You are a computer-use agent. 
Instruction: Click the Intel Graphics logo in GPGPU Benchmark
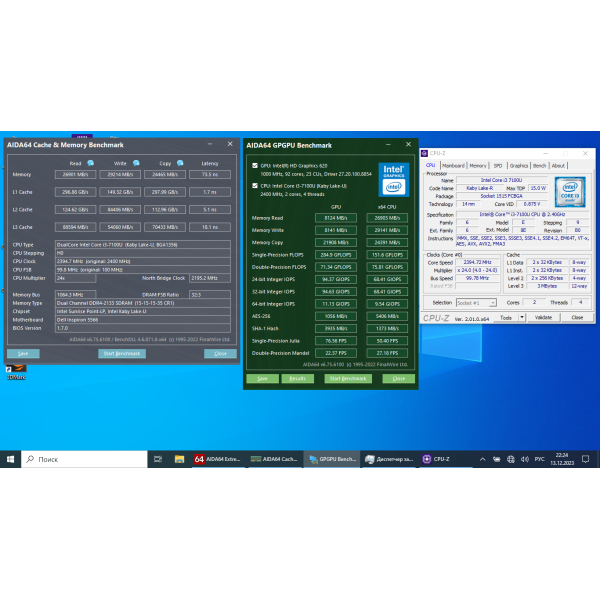(394, 179)
